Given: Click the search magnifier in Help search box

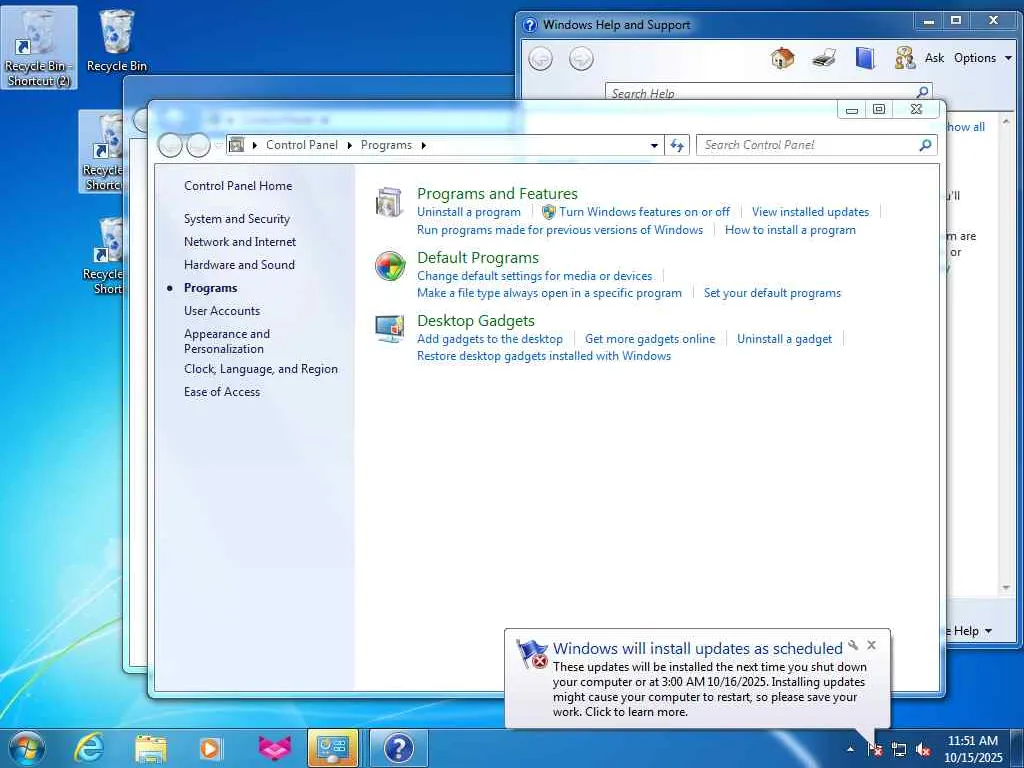Looking at the screenshot, I should click(x=922, y=93).
